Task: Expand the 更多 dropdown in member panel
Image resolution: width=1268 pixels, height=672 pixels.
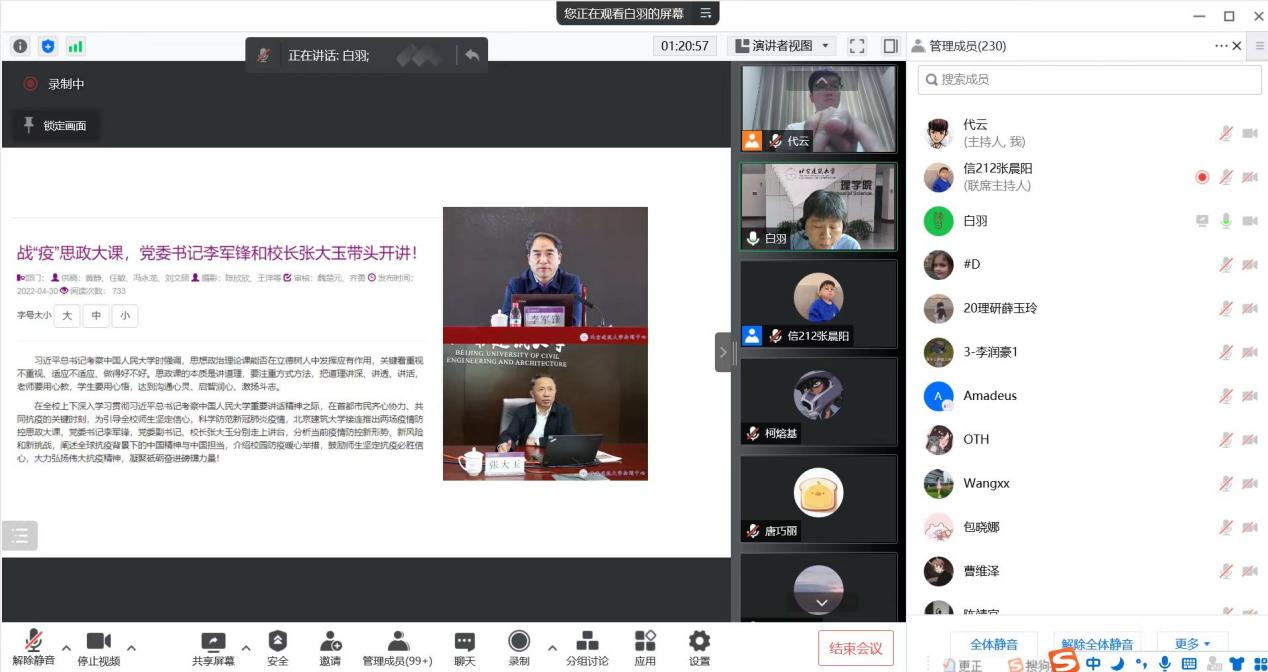Action: point(1192,644)
